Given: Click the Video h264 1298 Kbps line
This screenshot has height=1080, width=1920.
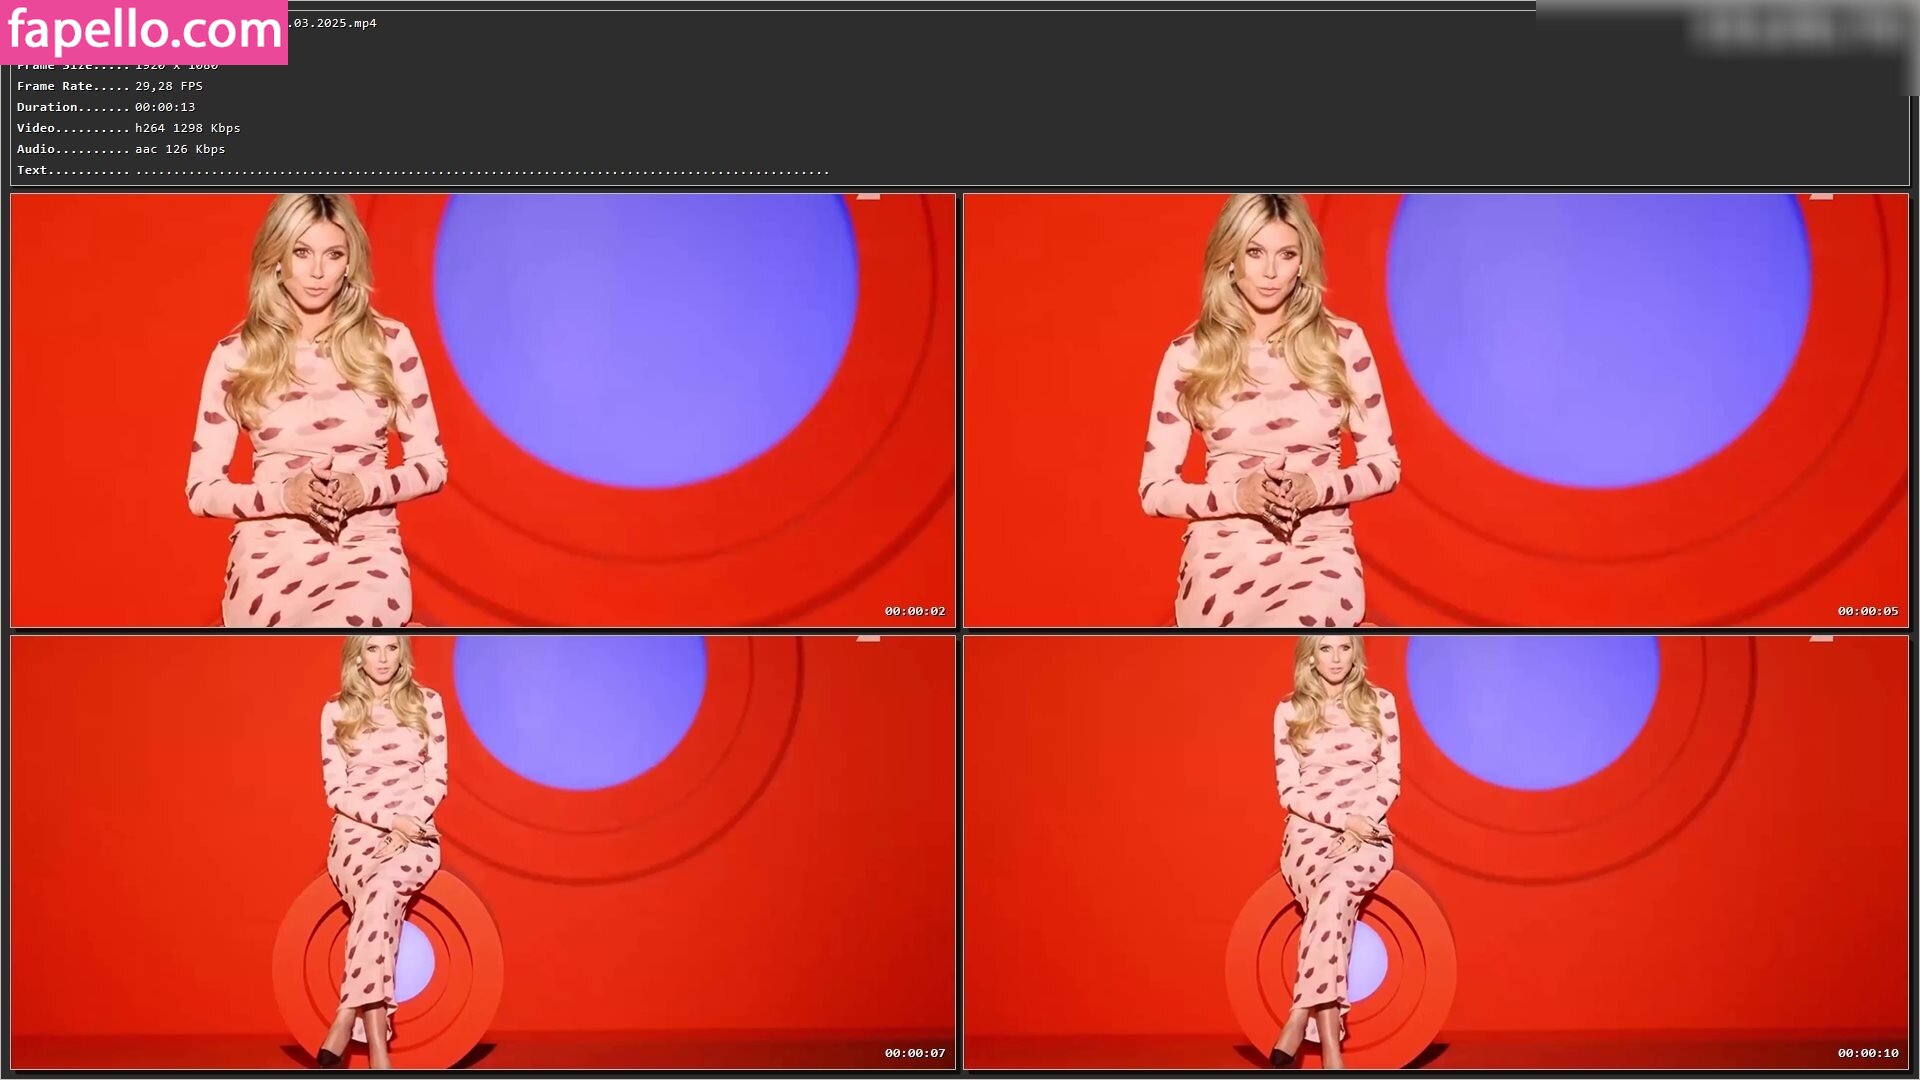Looking at the screenshot, I should (x=128, y=128).
